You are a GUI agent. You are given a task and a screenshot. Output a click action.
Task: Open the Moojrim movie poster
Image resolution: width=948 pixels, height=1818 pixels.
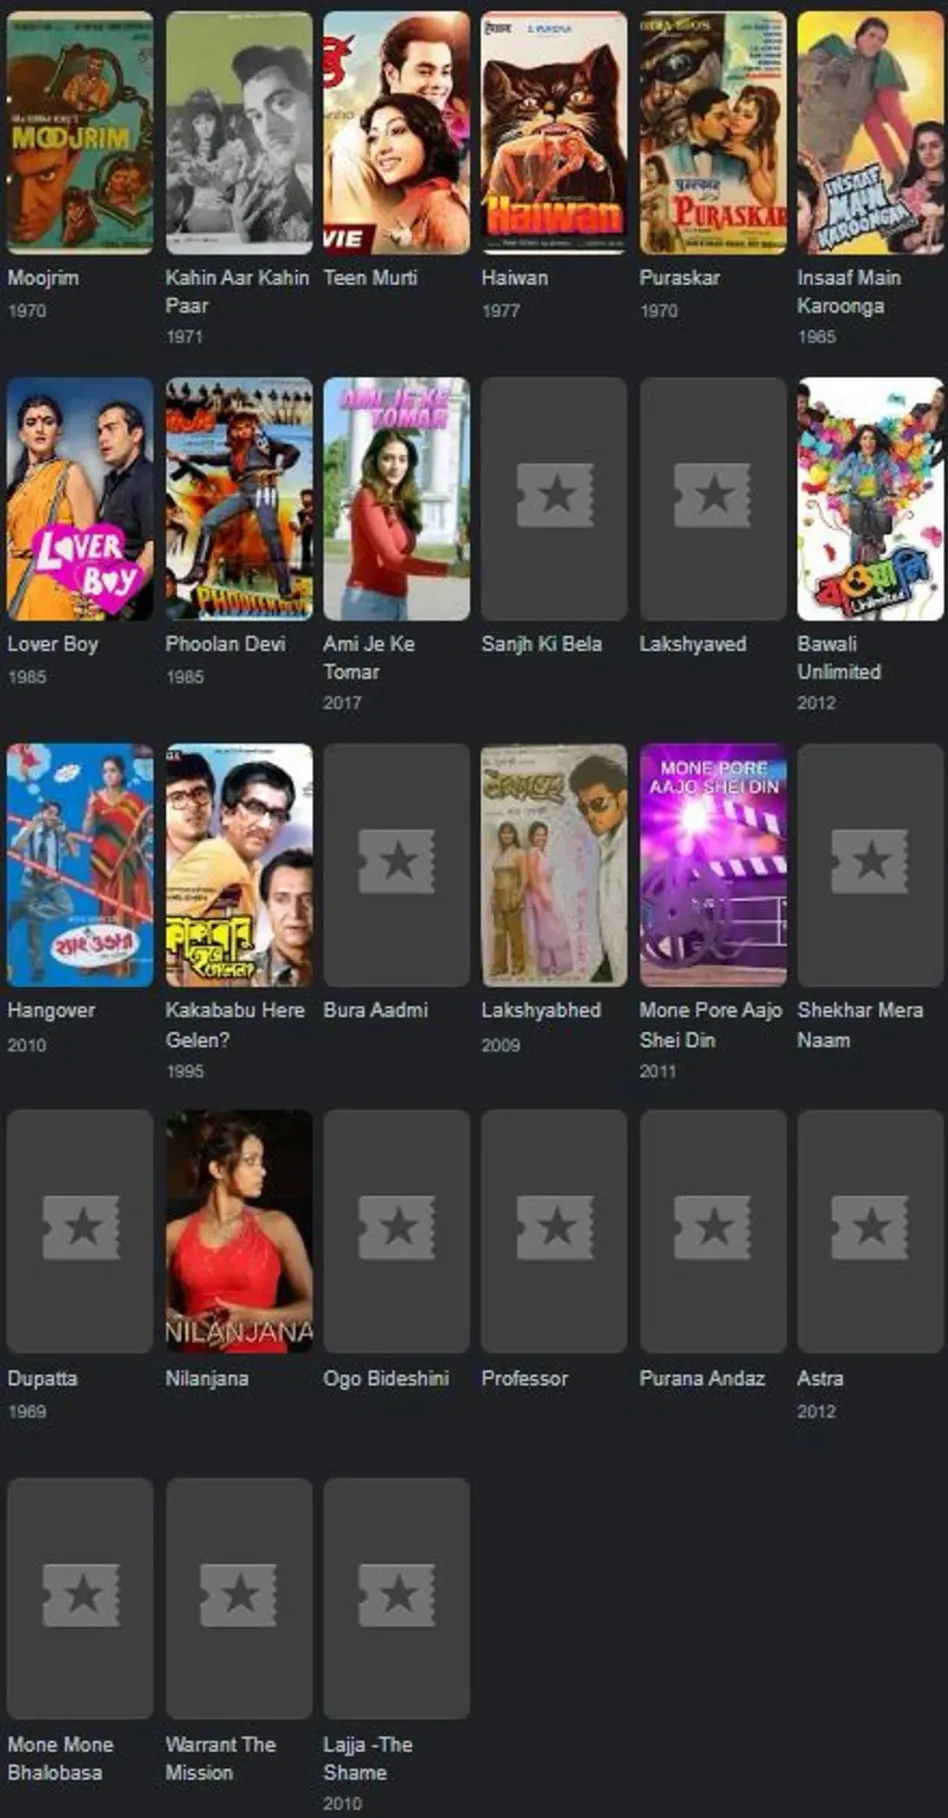80,132
